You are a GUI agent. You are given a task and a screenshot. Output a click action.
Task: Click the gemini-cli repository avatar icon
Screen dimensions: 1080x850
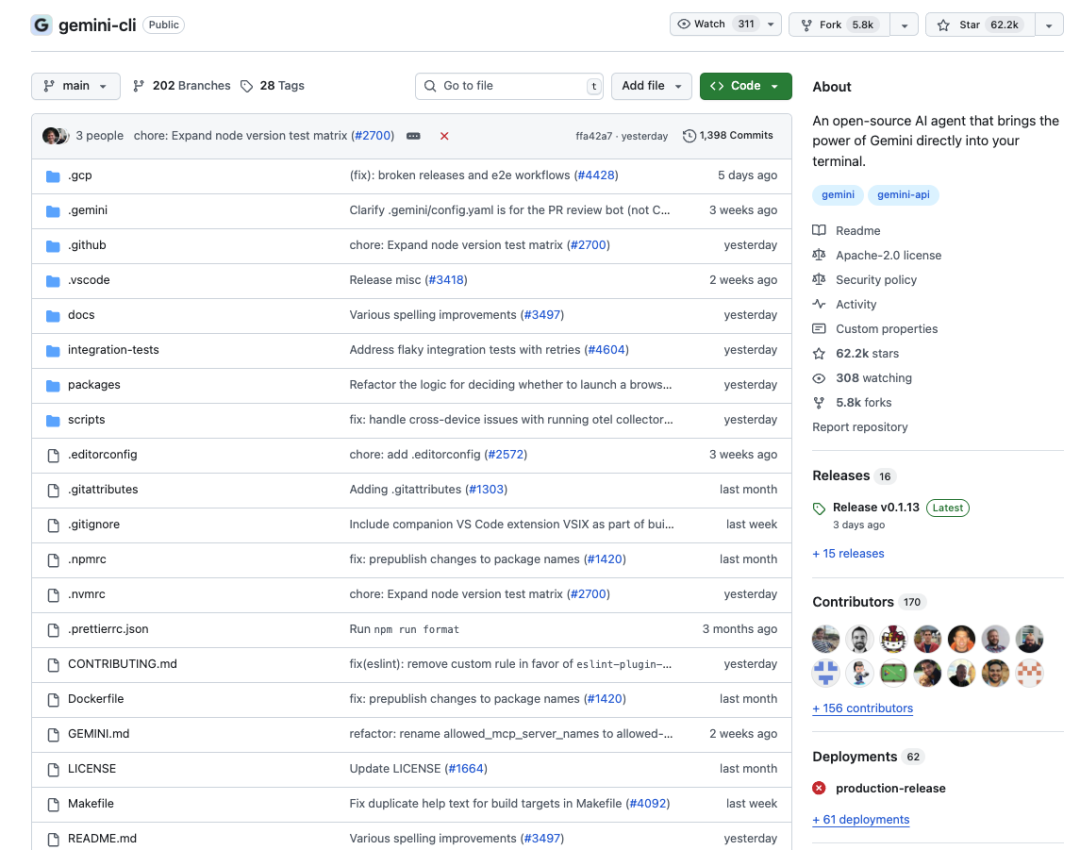(x=41, y=25)
